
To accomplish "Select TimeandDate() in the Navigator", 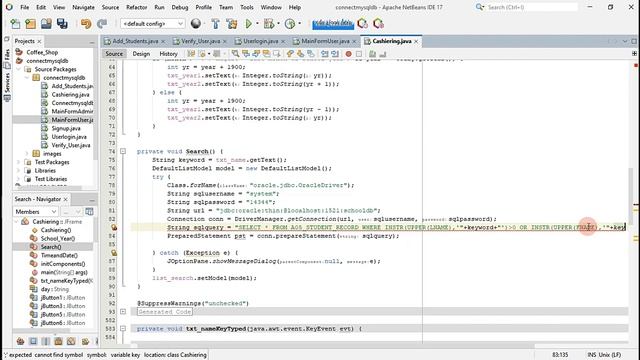I will pyautogui.click(x=59, y=256).
